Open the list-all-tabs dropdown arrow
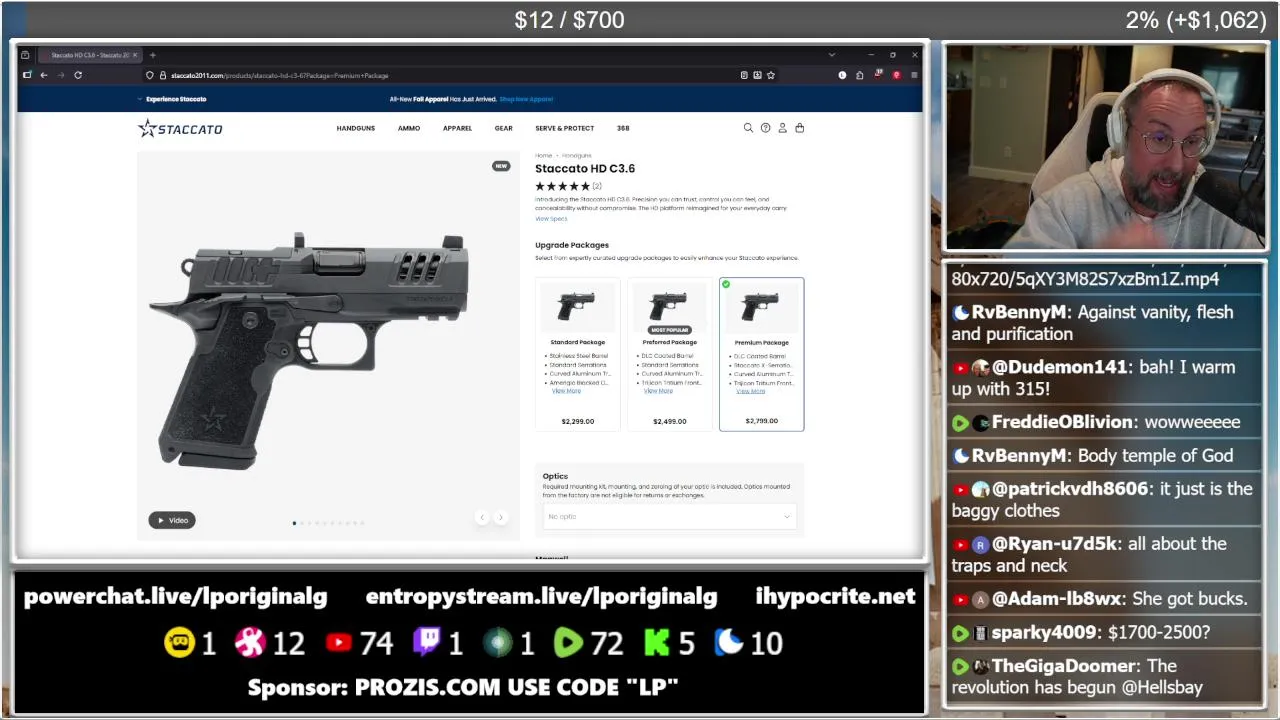Screen dimensions: 1280x720 click(x=831, y=55)
